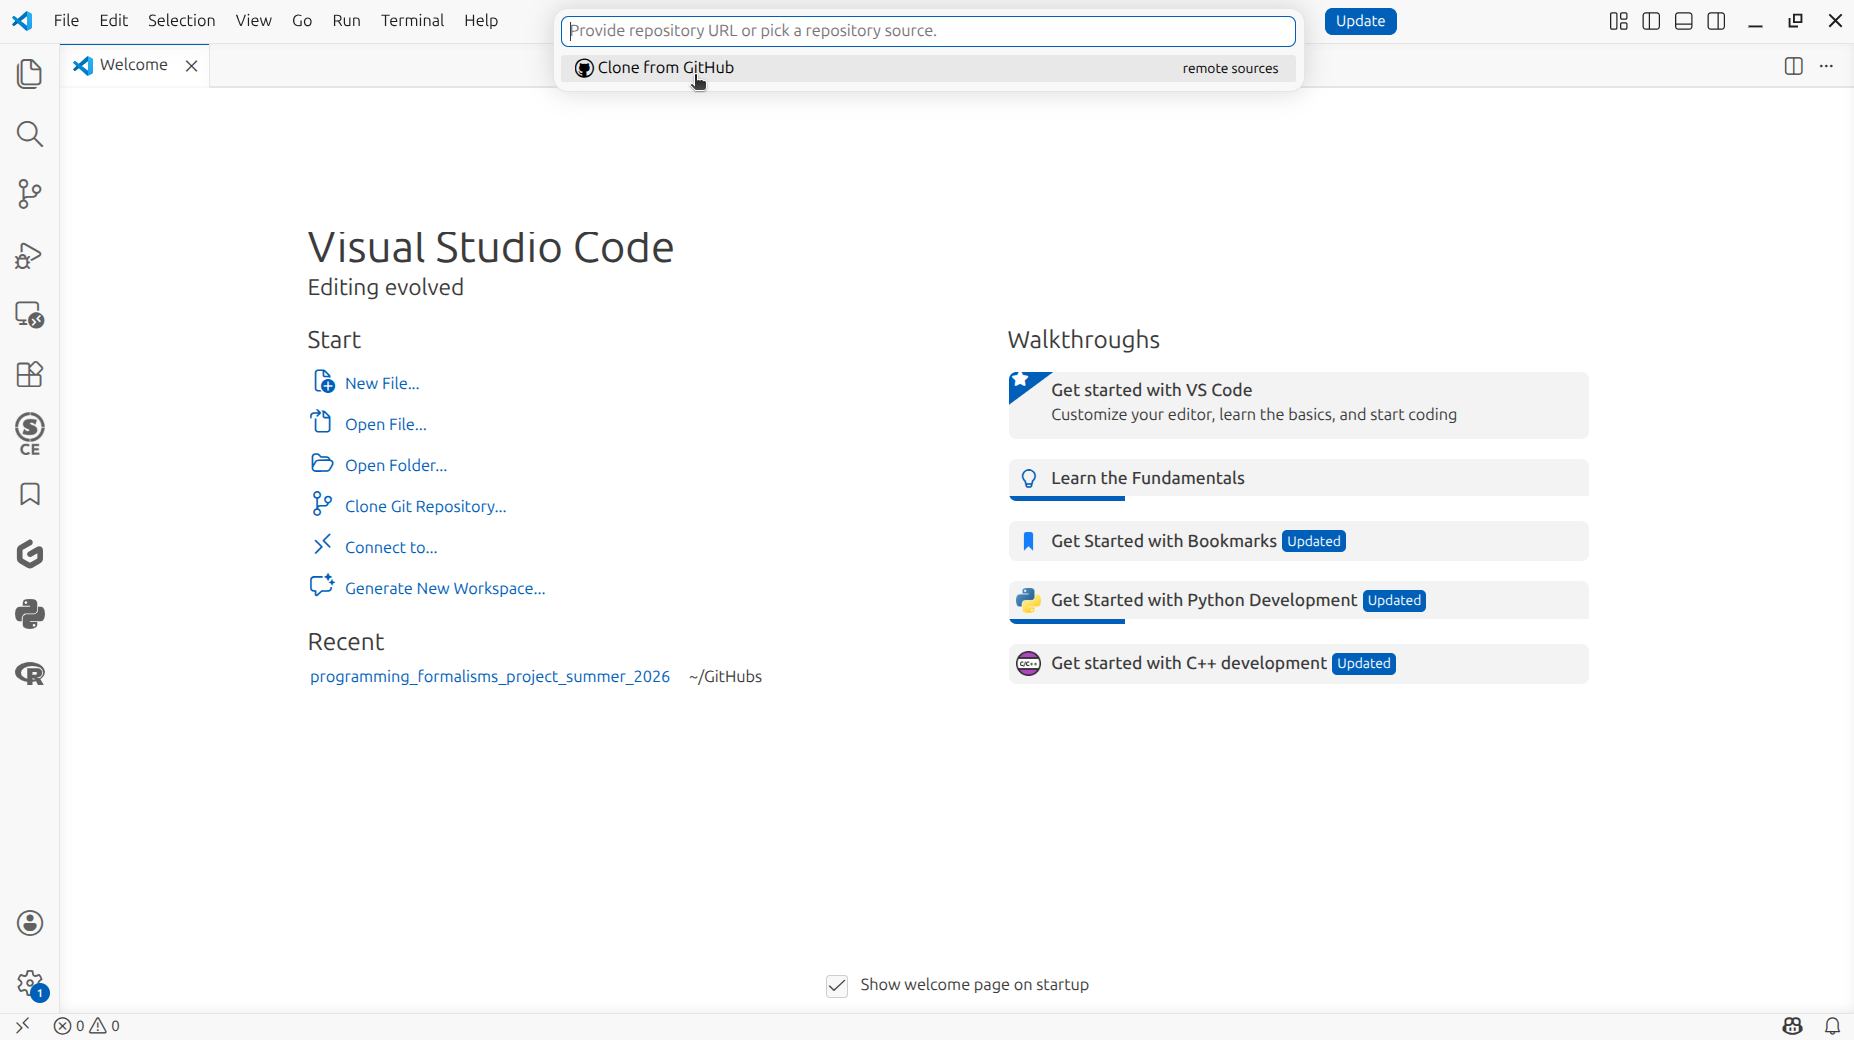Open the Python view in activity bar
Image resolution: width=1854 pixels, height=1040 pixels.
[30, 614]
